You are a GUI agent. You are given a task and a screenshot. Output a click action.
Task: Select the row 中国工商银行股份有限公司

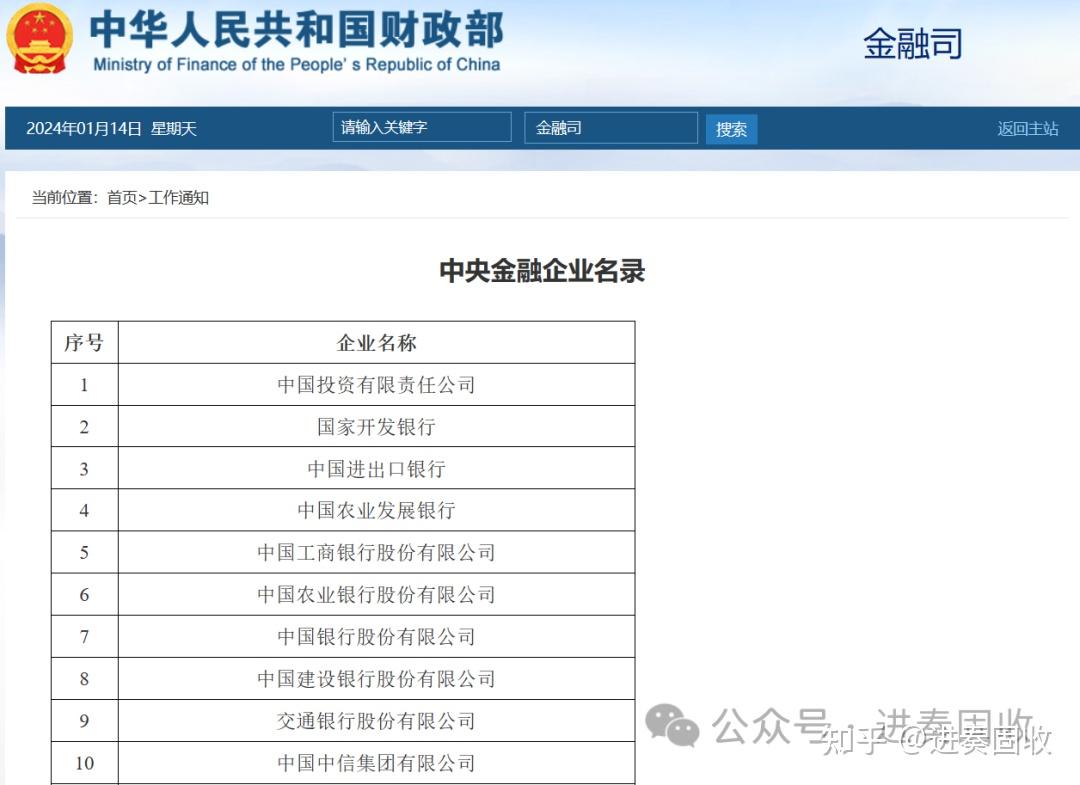(x=343, y=552)
